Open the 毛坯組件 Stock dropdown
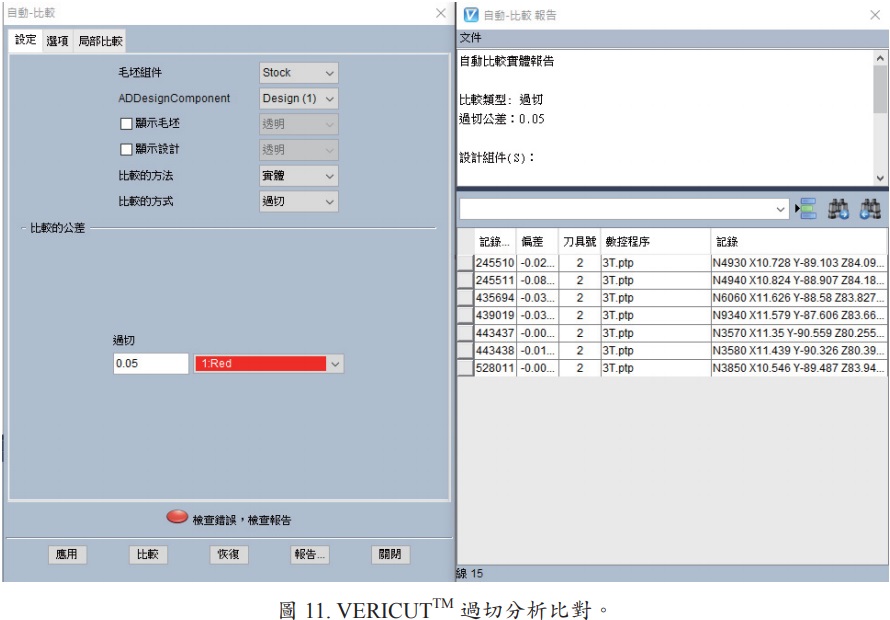890x620 pixels. tap(299, 73)
